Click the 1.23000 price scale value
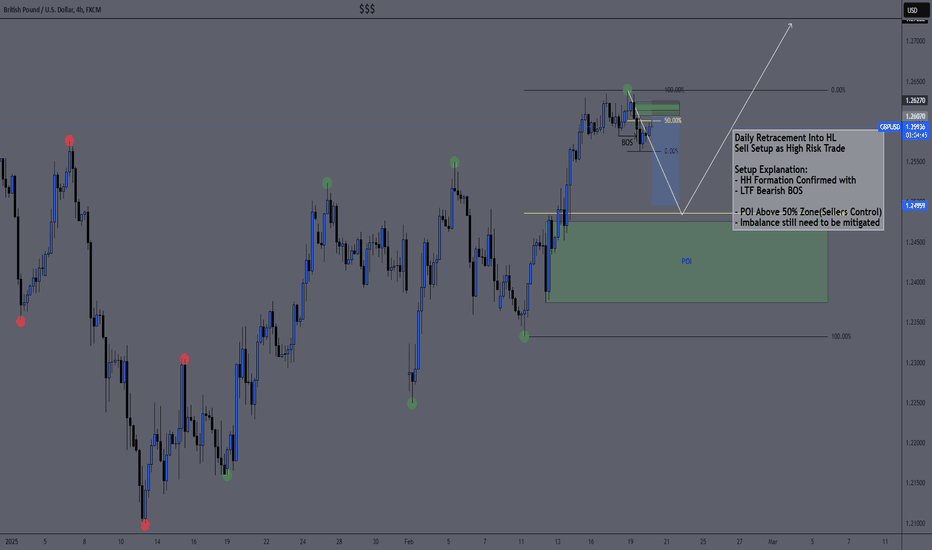Screen dimensions: 932x550 915,363
